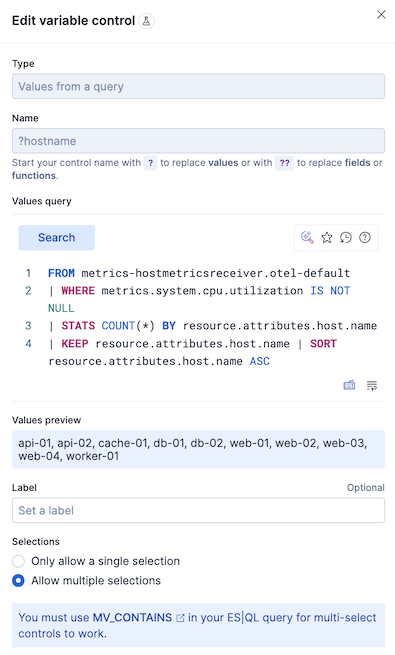Open the ES|QL help icon
Viewport: 395px width, 655px height.
(x=365, y=238)
